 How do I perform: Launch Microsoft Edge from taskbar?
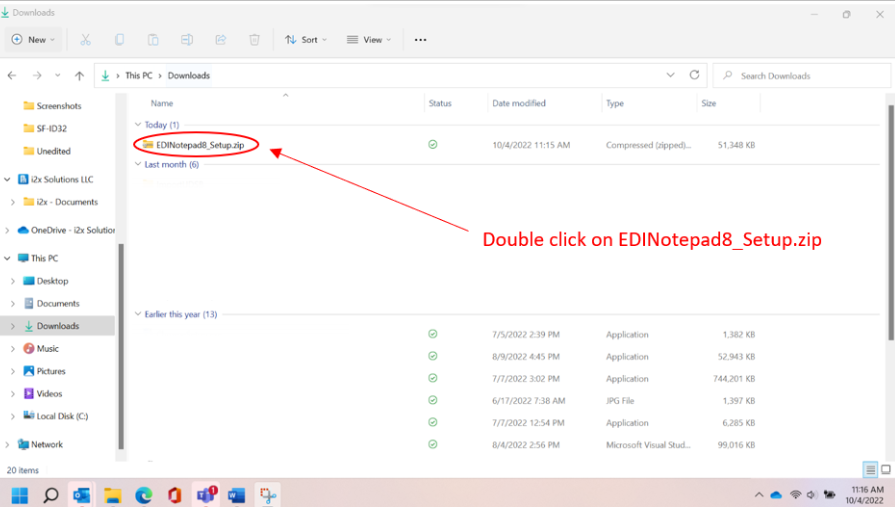144,495
